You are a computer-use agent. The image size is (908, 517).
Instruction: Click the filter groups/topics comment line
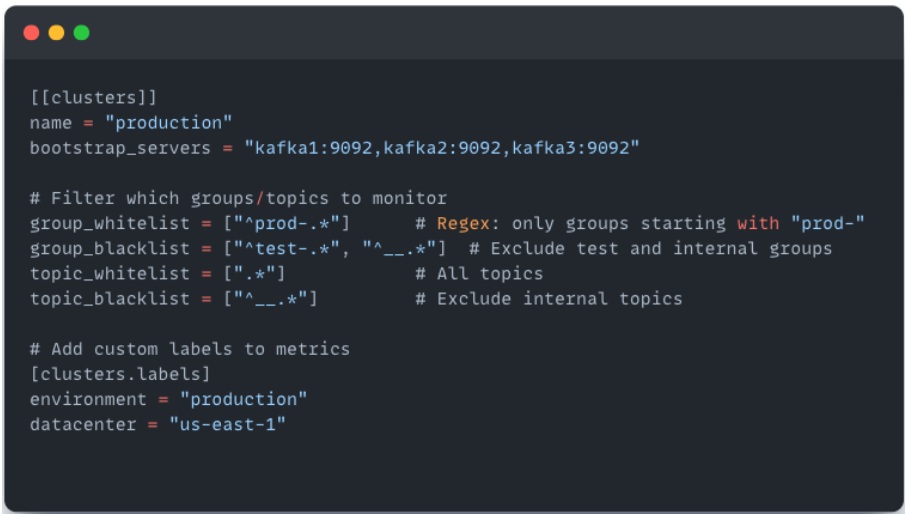coord(238,198)
